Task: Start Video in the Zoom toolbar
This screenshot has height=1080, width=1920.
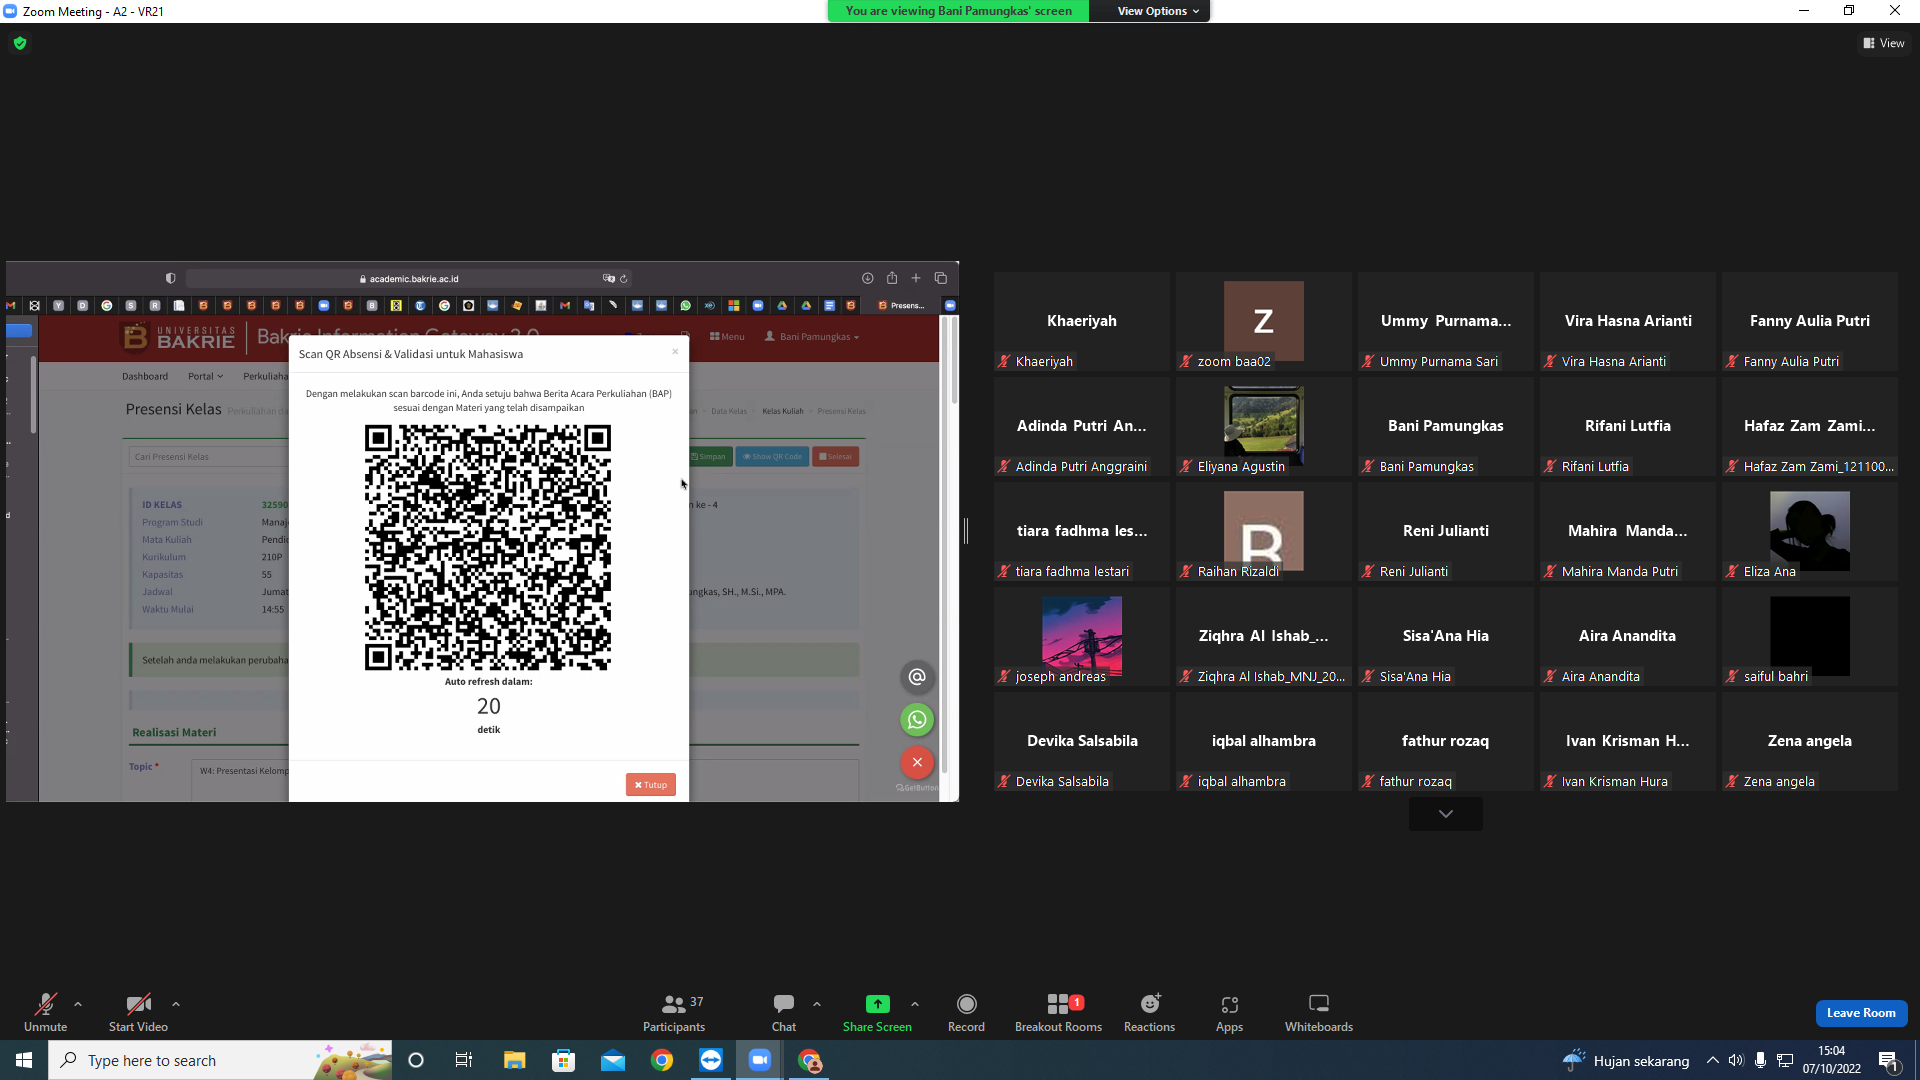Action: click(138, 1012)
